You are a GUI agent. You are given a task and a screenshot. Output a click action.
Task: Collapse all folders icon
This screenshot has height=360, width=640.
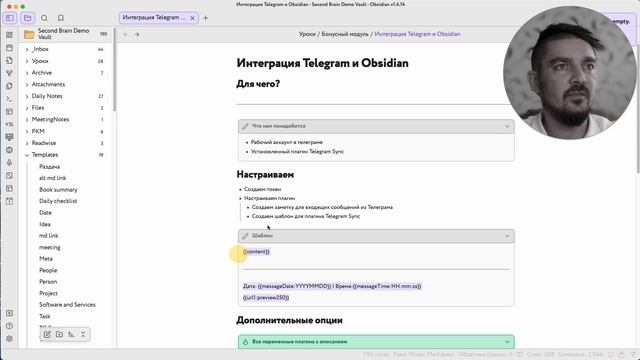[83, 334]
